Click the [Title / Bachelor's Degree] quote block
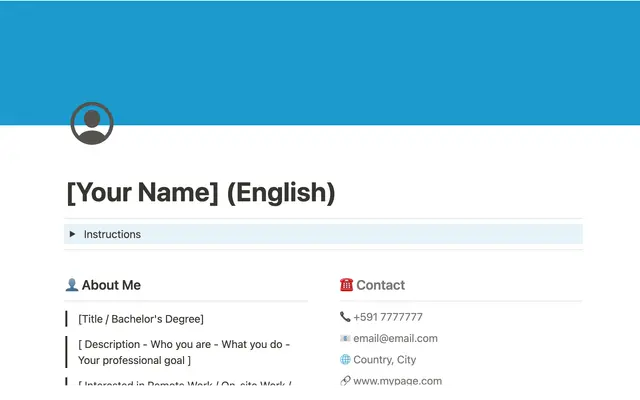Screen dimensions: 640x400 [141, 319]
